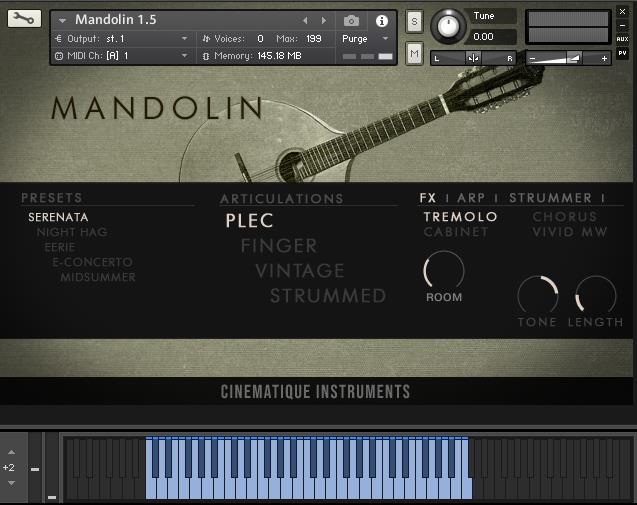Click the Memory chip icon
Screen dimensions: 637x505
coord(206,56)
